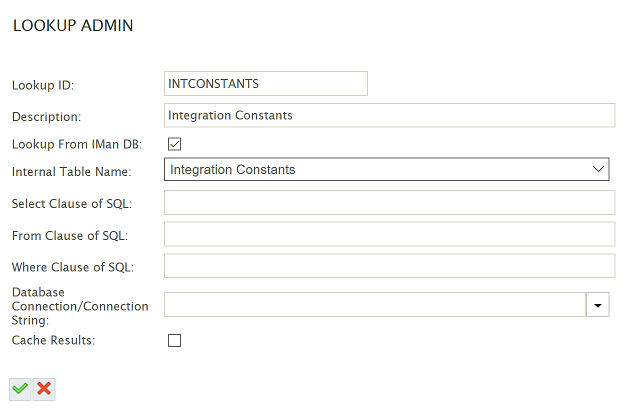Click into the Description text field
This screenshot has height=415, width=630.
tap(389, 115)
